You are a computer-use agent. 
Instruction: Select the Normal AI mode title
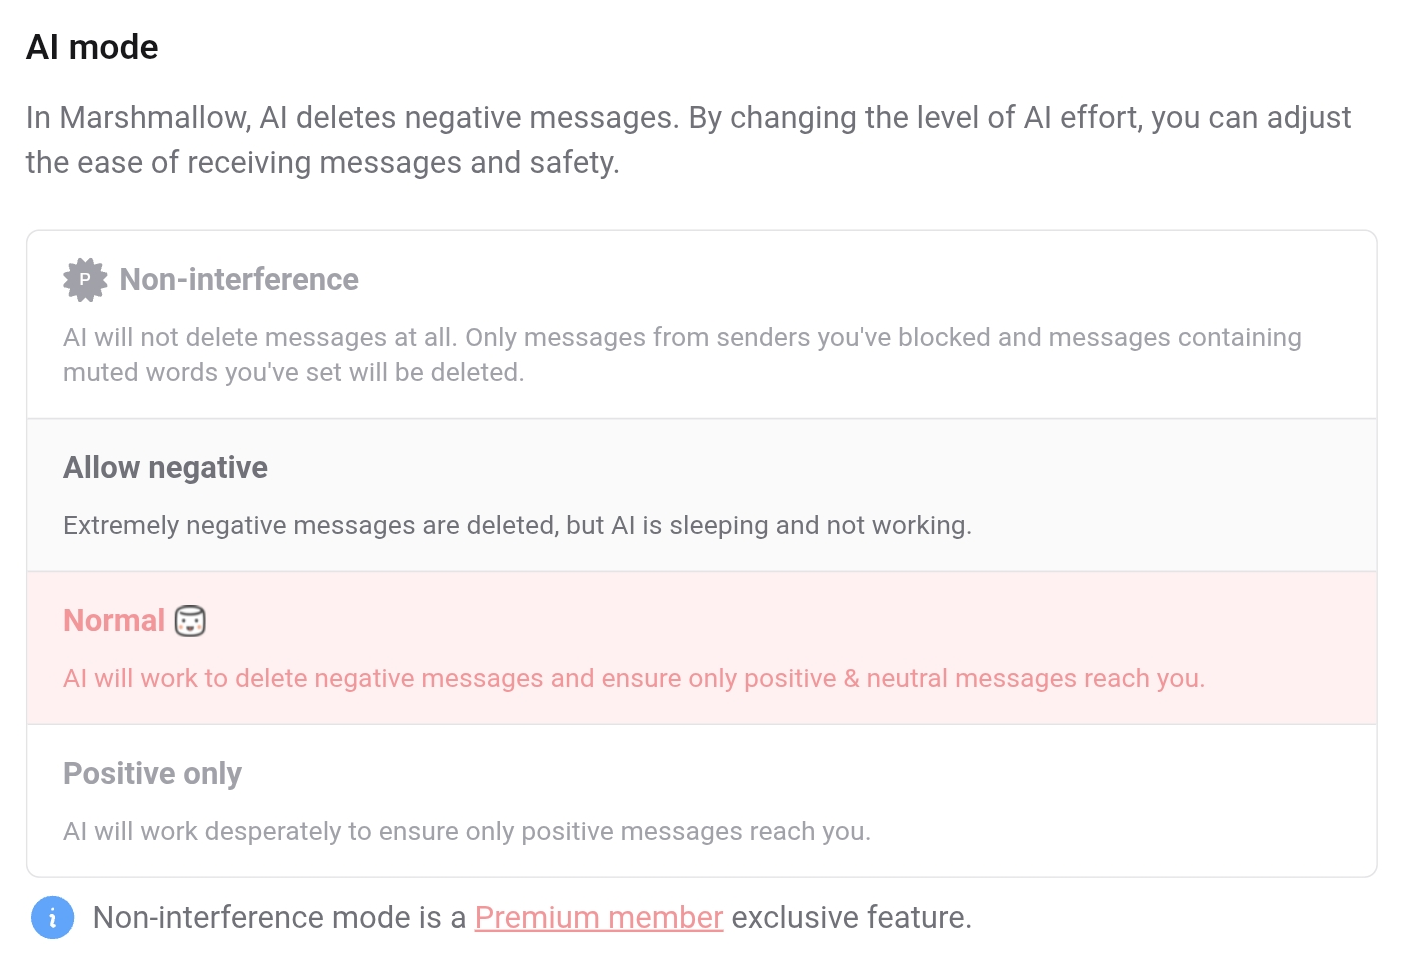click(x=114, y=621)
